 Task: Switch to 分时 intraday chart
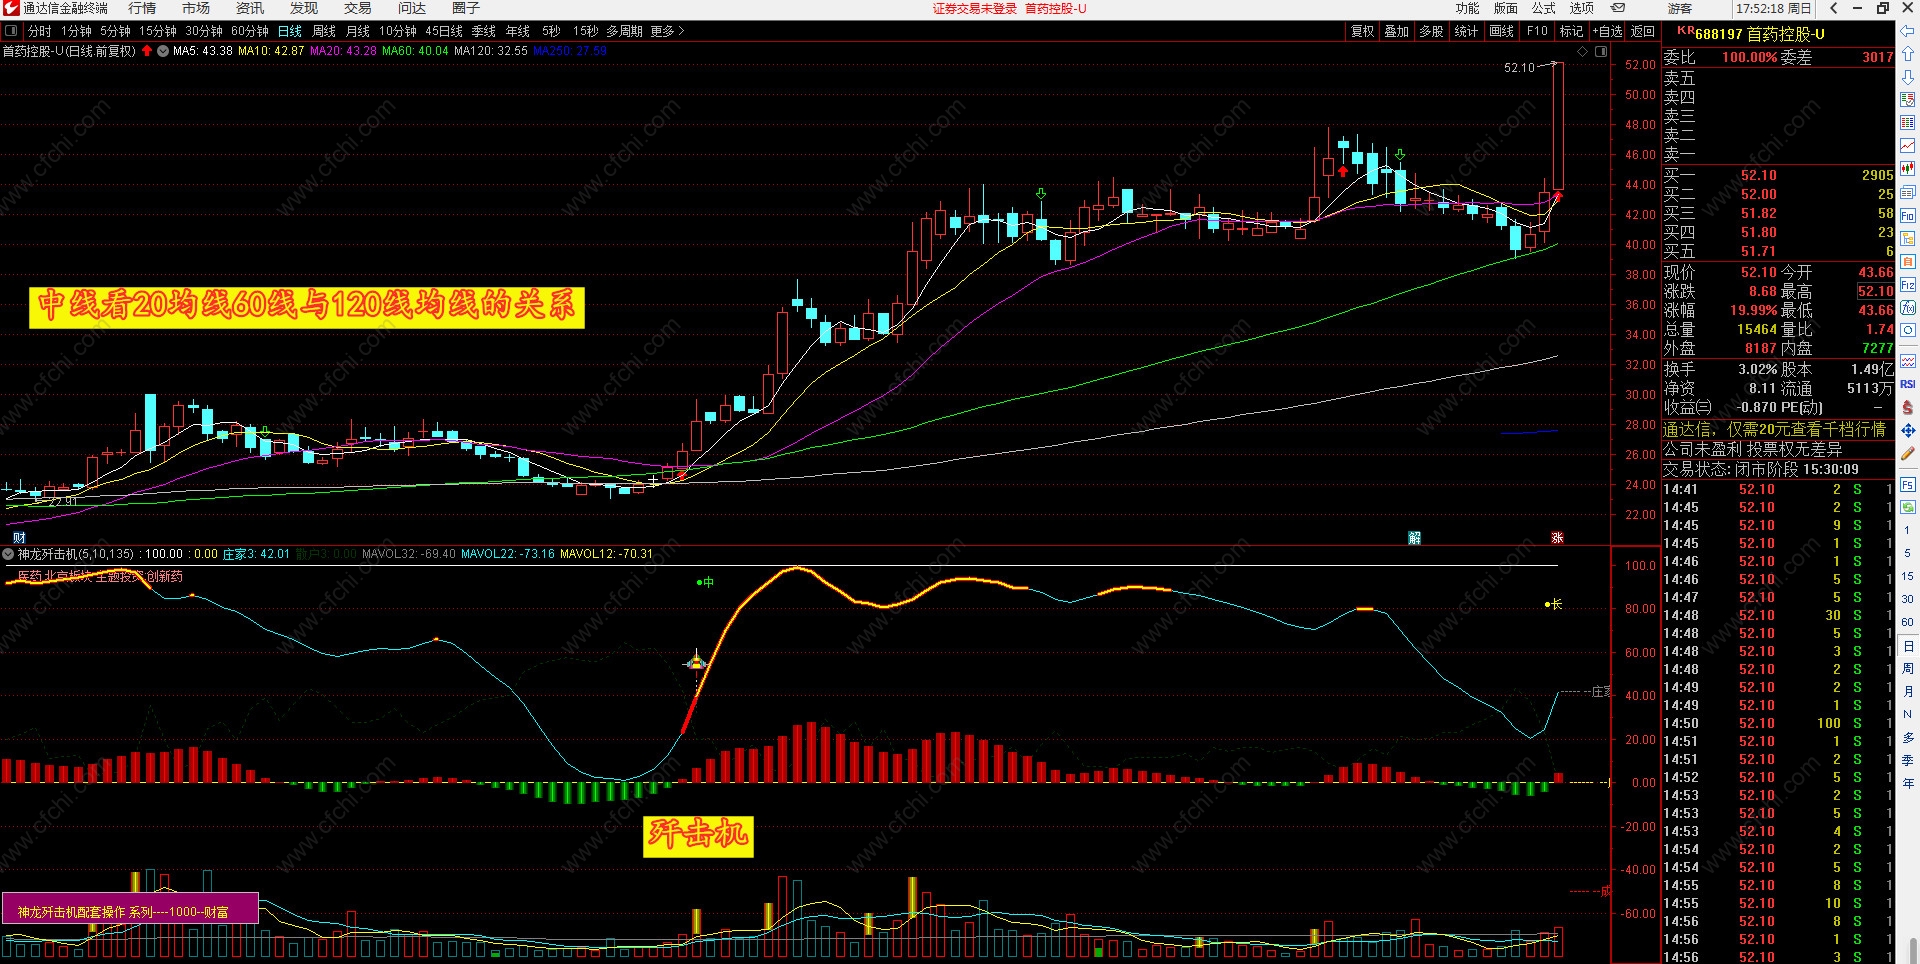point(39,31)
